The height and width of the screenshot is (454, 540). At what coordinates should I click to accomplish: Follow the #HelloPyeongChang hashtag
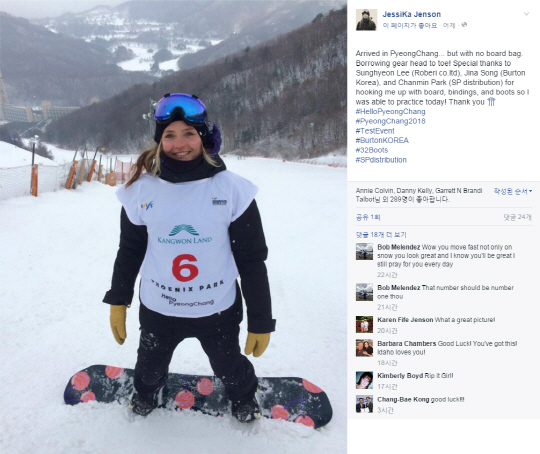(x=391, y=112)
